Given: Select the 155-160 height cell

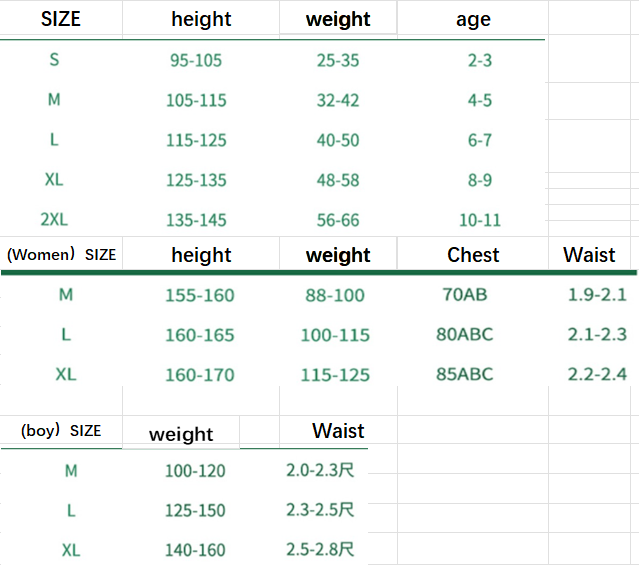Looking at the screenshot, I should [x=200, y=295].
